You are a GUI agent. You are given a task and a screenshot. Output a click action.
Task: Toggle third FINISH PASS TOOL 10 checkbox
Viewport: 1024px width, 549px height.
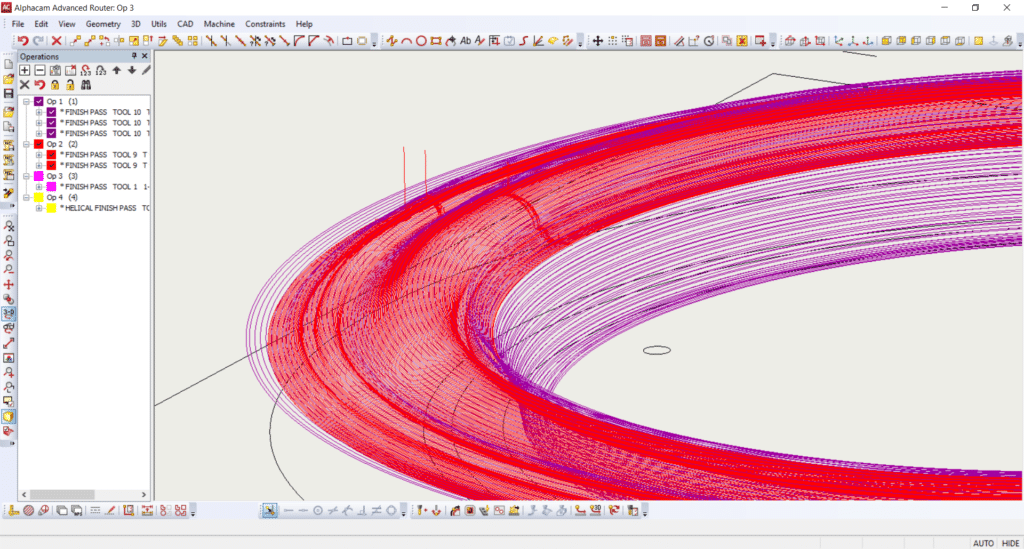[x=51, y=133]
